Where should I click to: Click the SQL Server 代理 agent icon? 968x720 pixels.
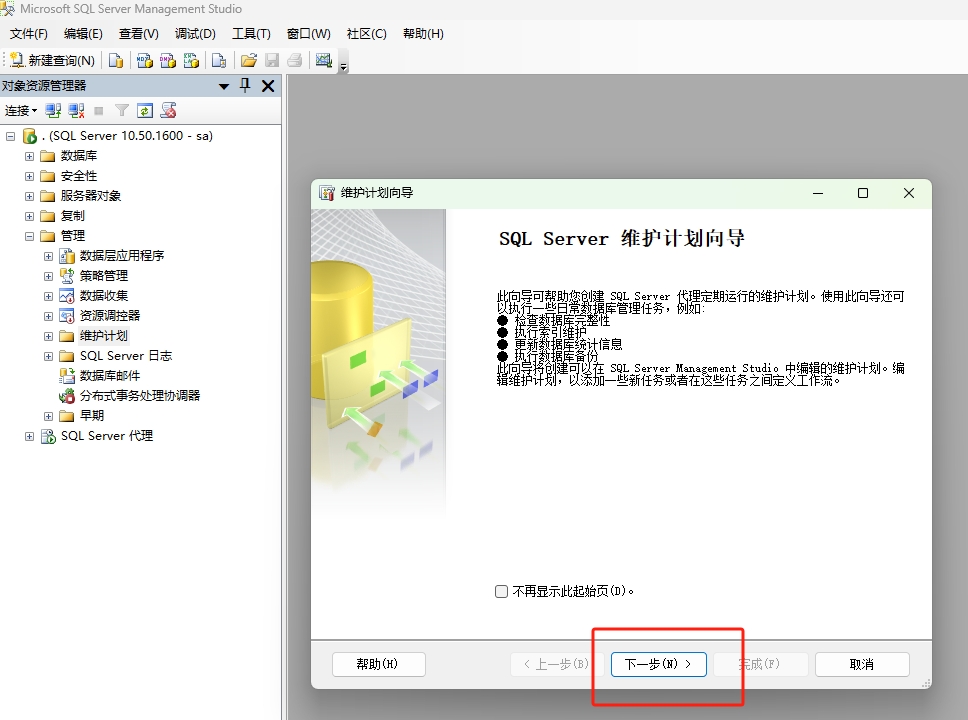click(x=48, y=436)
